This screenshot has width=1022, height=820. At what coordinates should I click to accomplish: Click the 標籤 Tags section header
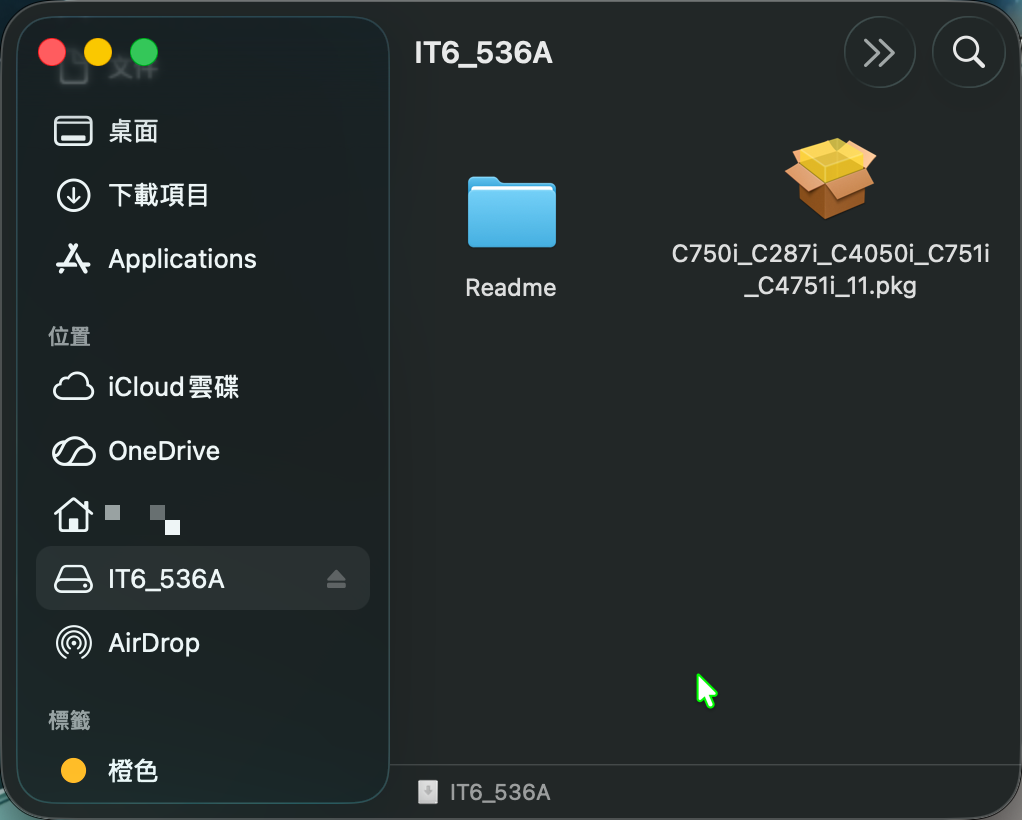click(69, 720)
